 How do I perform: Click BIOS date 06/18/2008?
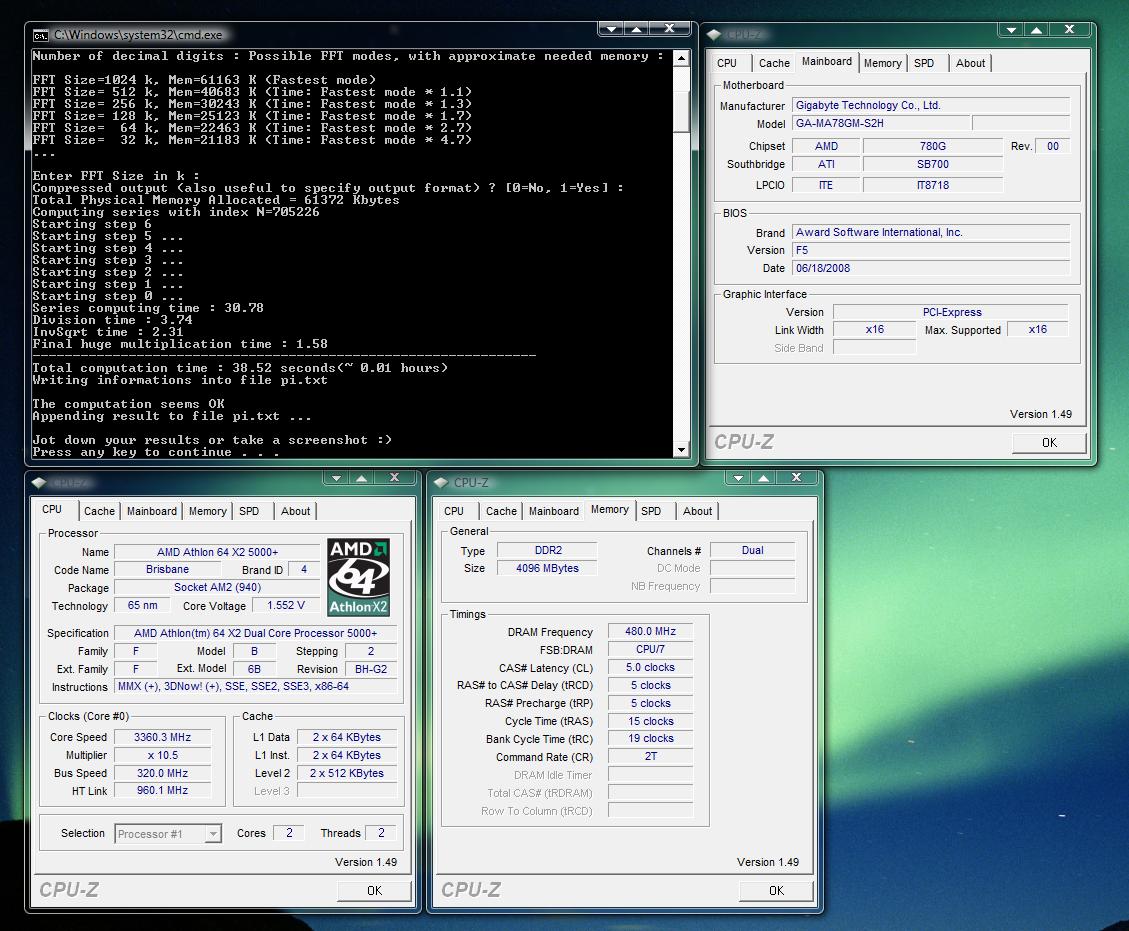click(x=931, y=268)
